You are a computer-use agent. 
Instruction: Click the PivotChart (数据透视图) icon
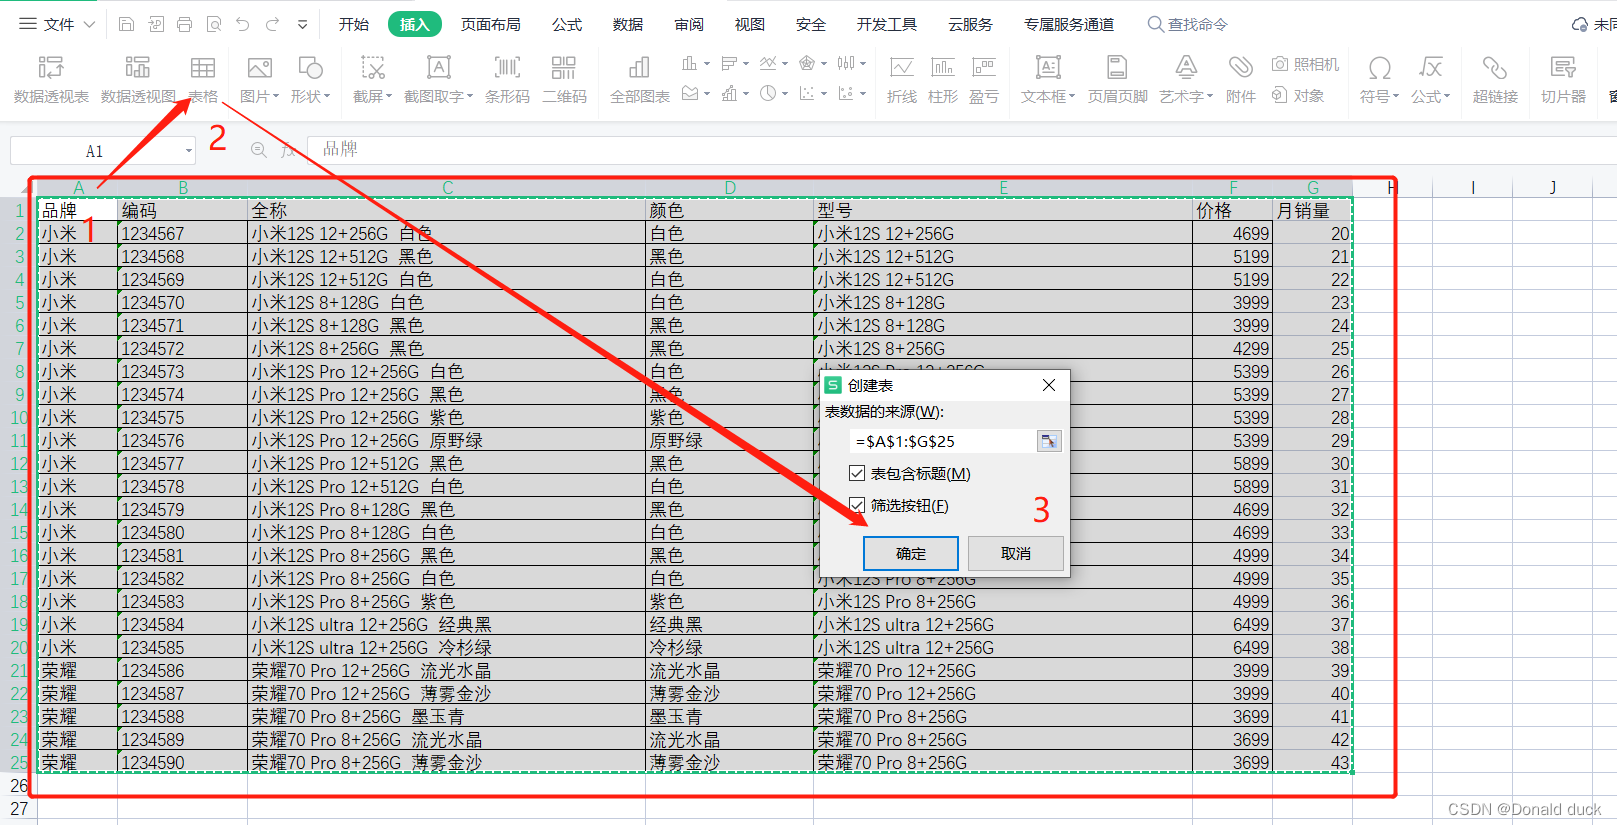pyautogui.click(x=138, y=80)
